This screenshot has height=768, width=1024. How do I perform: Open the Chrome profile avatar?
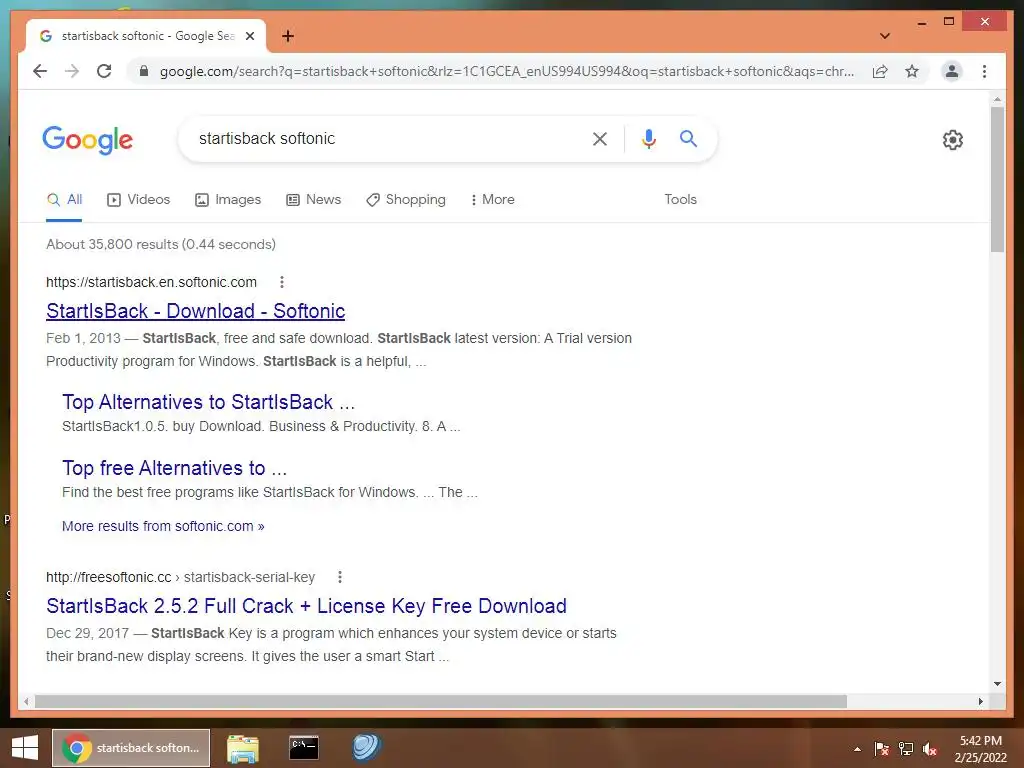(952, 71)
